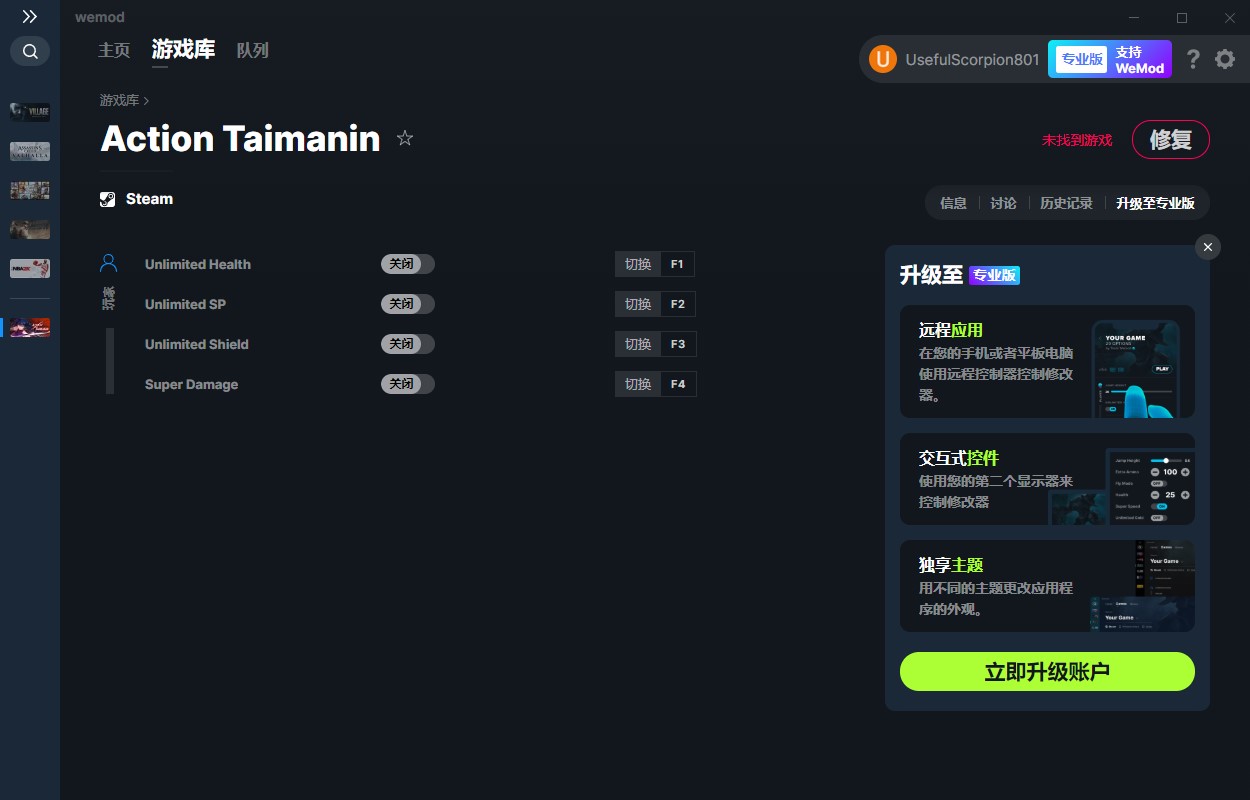Open Assassin's Creed Valhalla sidebar thumbnail
Viewport: 1250px width, 800px height.
click(x=30, y=151)
